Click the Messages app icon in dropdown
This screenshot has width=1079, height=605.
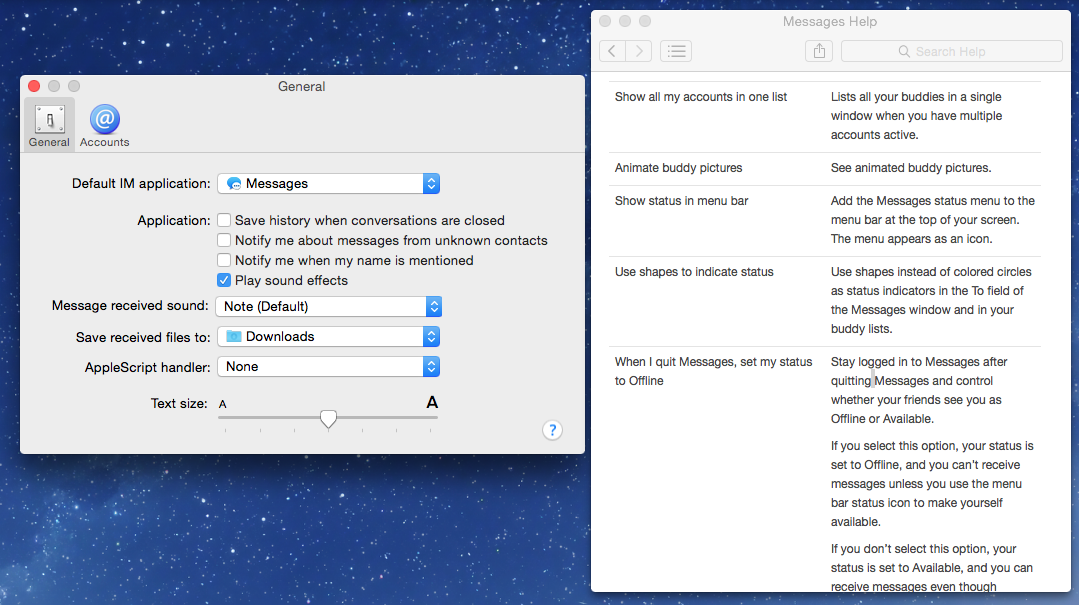point(234,184)
